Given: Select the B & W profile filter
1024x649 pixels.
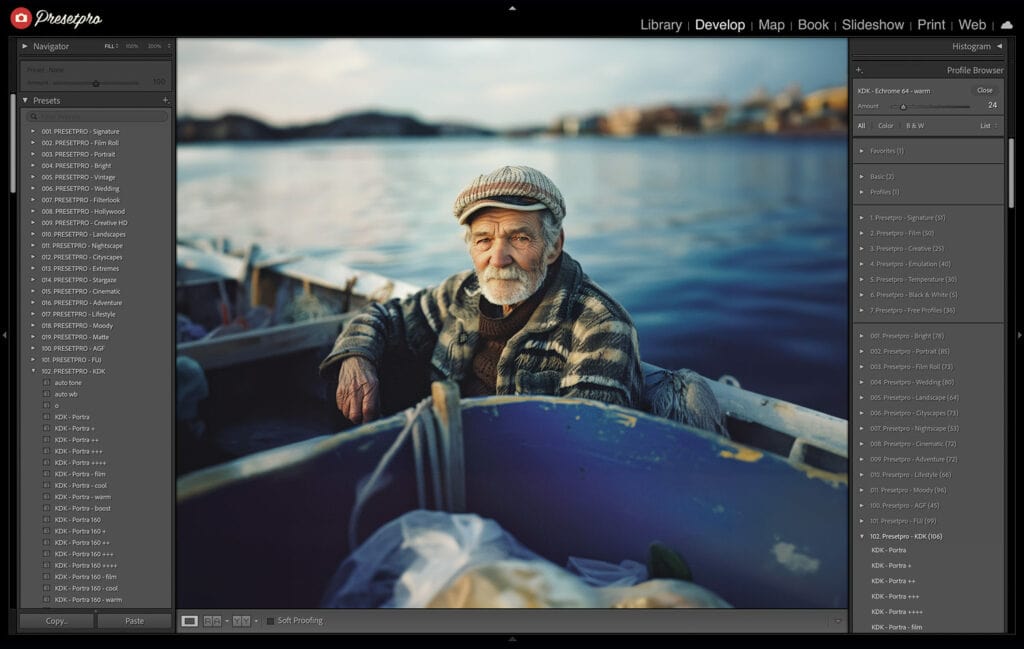Looking at the screenshot, I should (914, 126).
